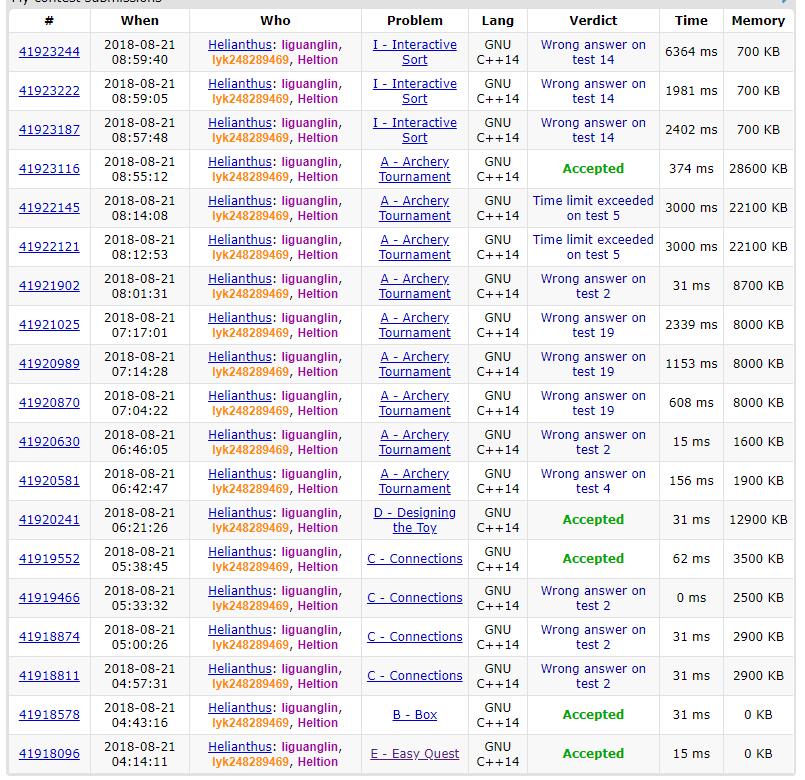
Task: Click the Problem column header
Action: 414,20
